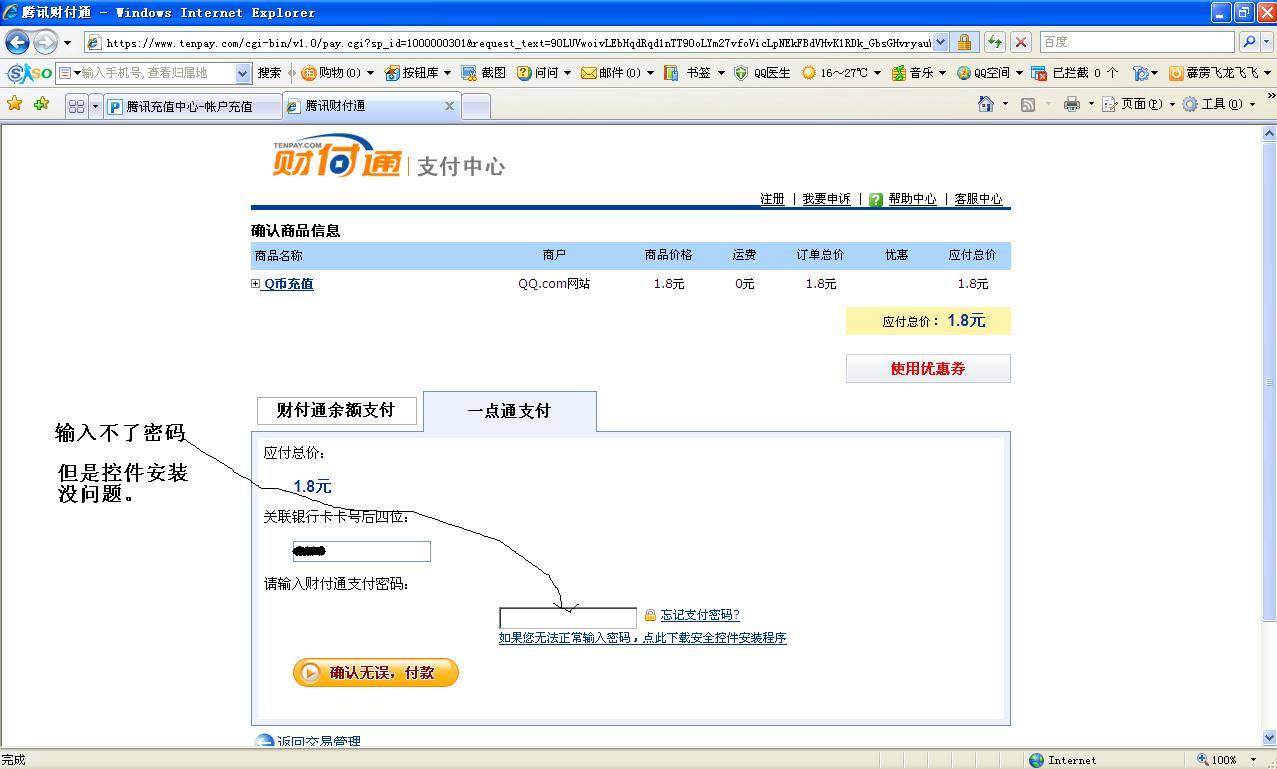Click the 财付通 Tenpay logo
The image size is (1277, 769).
click(336, 158)
